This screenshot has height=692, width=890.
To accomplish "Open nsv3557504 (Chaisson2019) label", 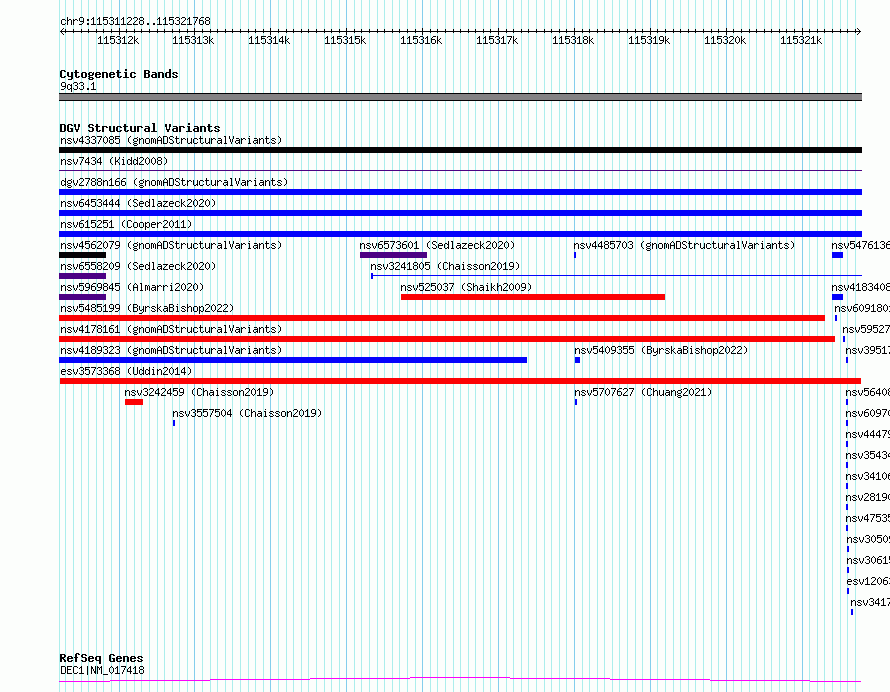I will [247, 413].
